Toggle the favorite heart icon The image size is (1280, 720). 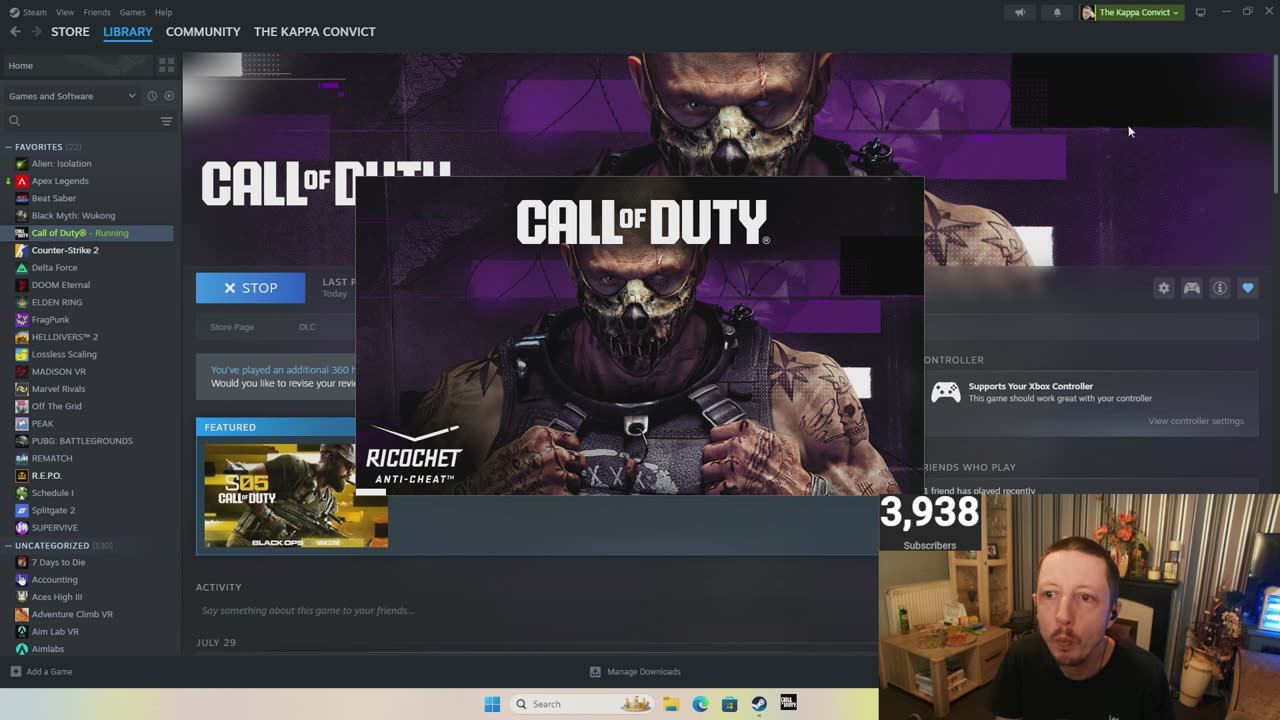click(1247, 288)
